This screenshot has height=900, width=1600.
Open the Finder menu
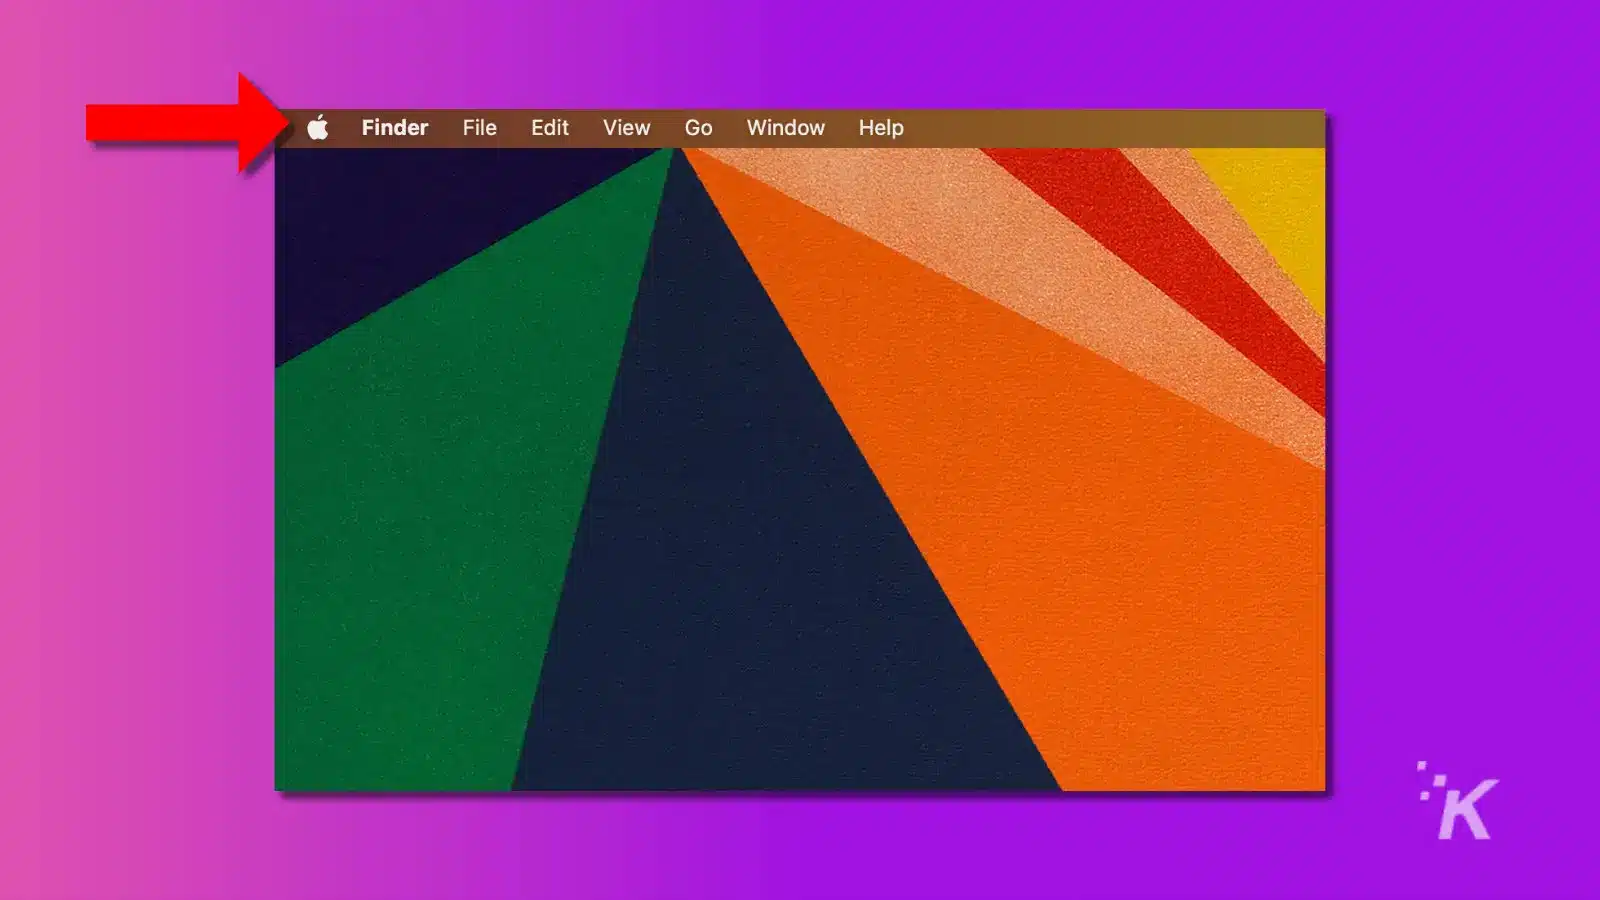coord(395,128)
